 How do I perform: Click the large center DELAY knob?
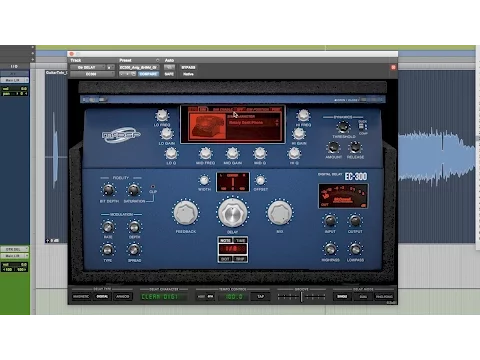coord(233,213)
